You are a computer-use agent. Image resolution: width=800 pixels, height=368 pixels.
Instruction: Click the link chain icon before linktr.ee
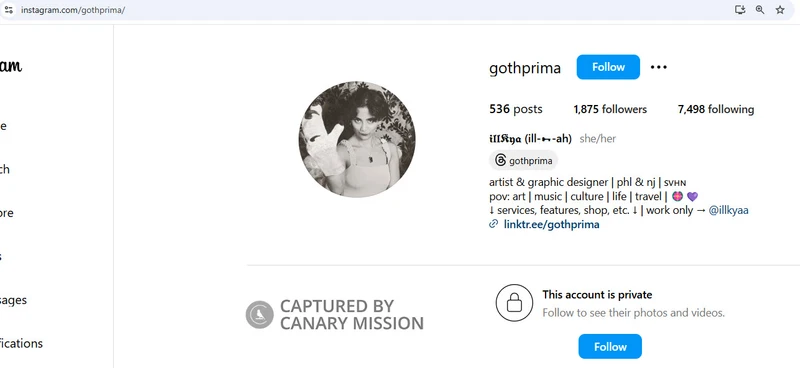[493, 224]
